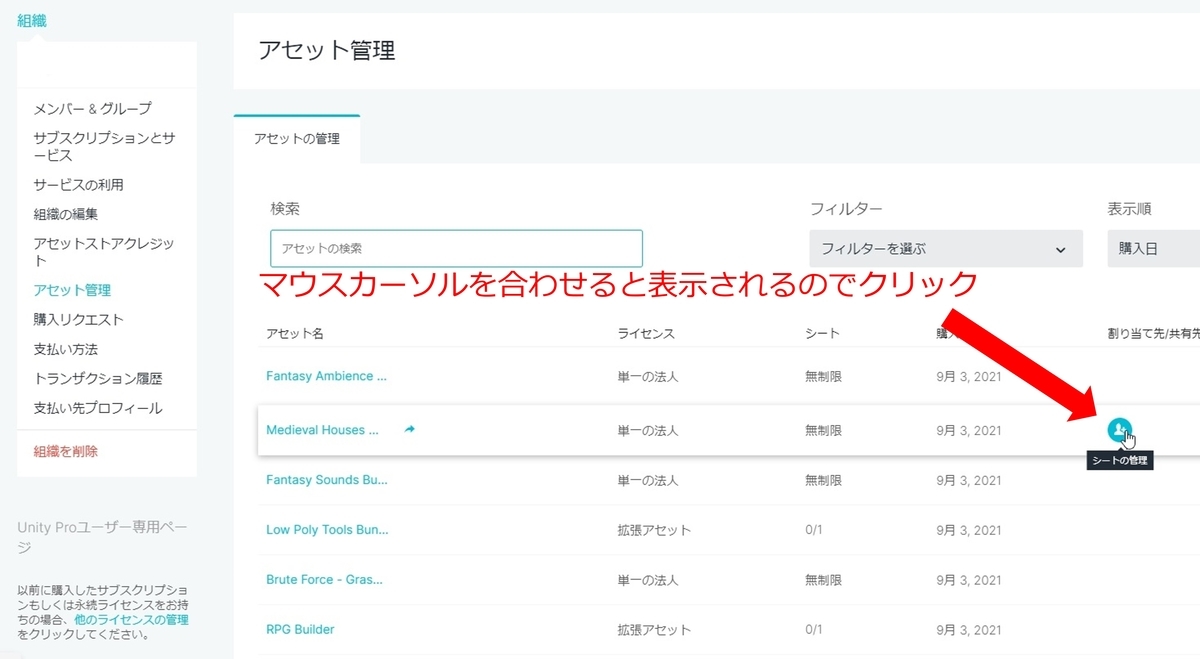Click the ライセンス column header
Viewport: 1200px width, 659px height.
point(646,333)
